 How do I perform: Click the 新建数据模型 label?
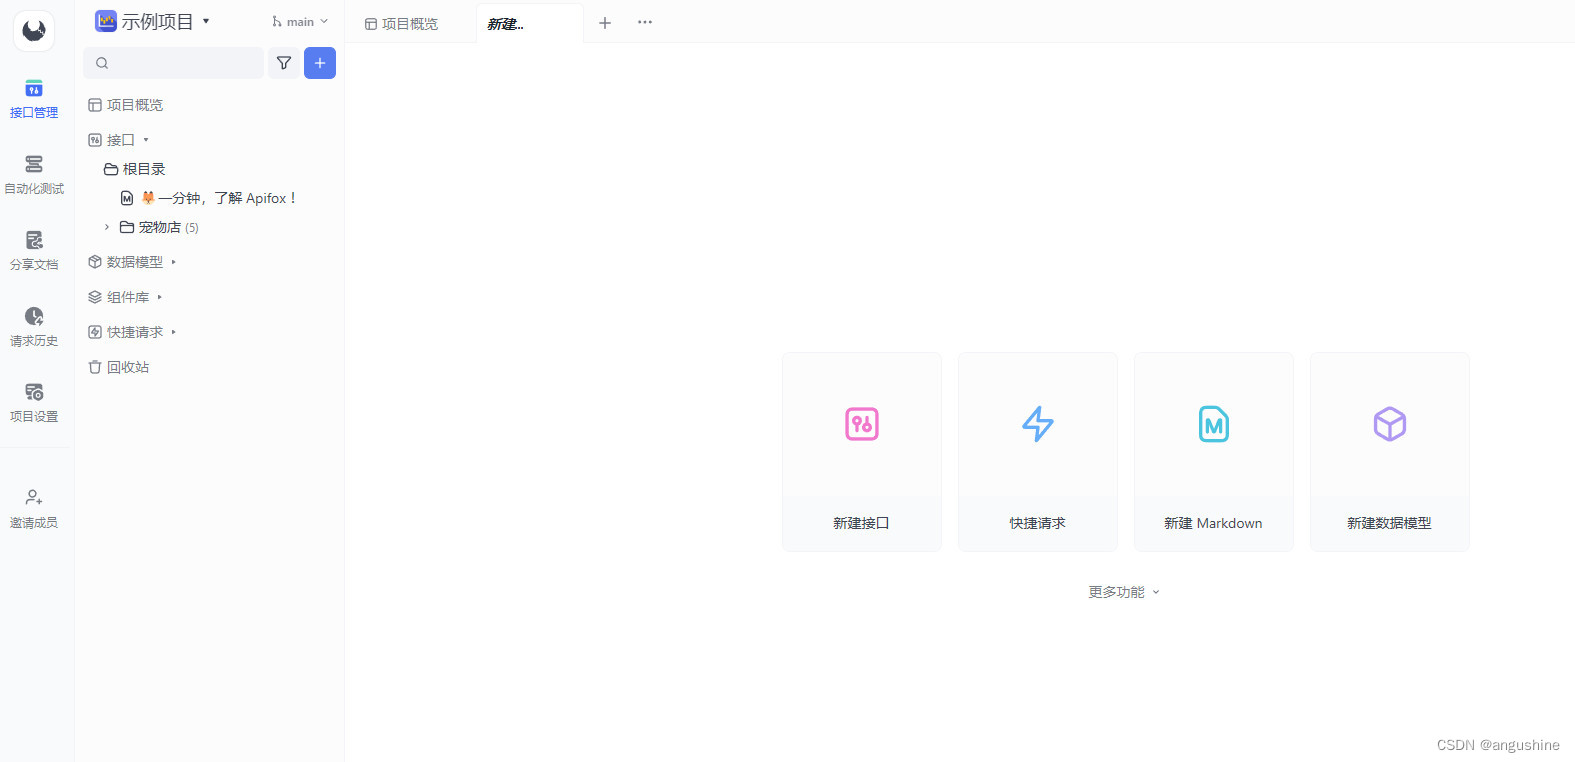pyautogui.click(x=1389, y=523)
